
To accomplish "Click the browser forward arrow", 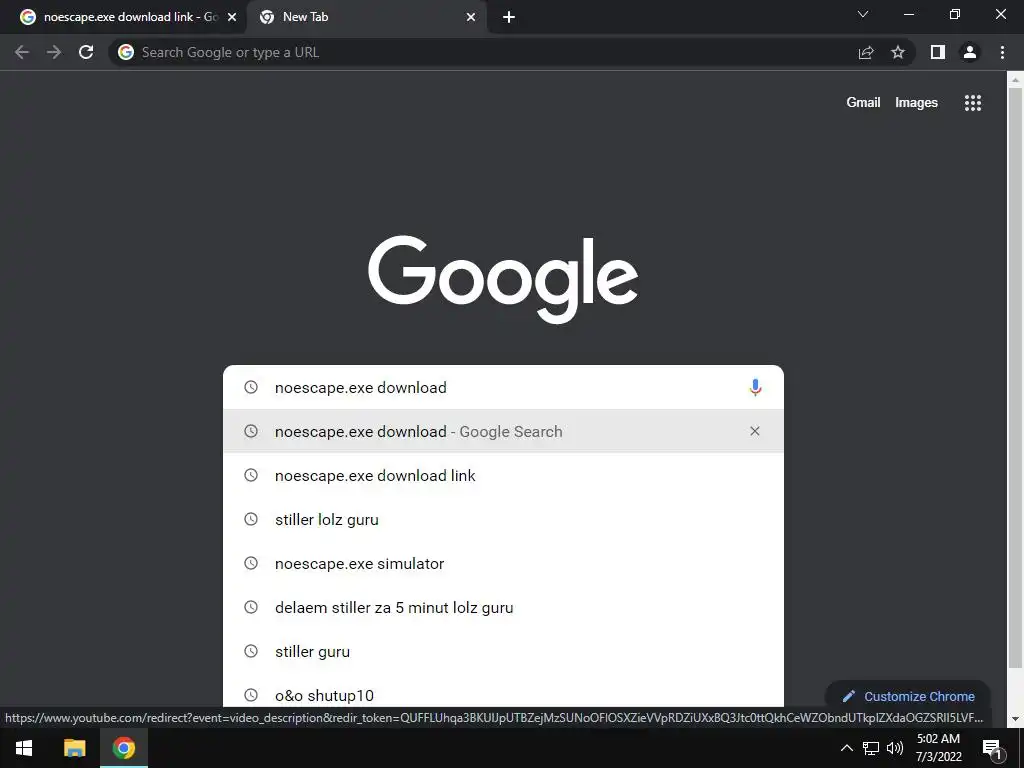I will point(54,52).
